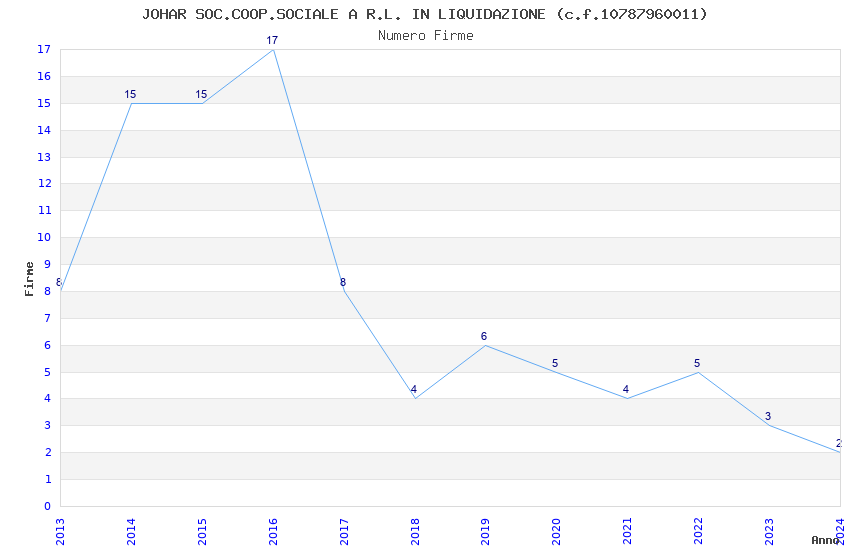Click y-axis tick value 5
The width and height of the screenshot is (850, 550).
point(48,372)
